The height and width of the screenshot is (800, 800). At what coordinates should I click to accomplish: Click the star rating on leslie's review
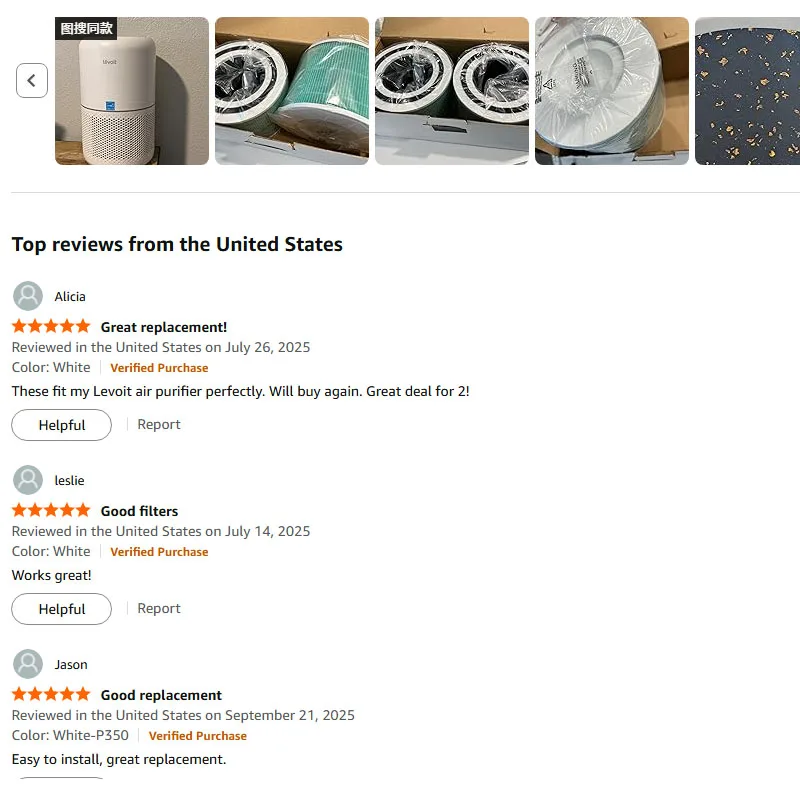(51, 511)
